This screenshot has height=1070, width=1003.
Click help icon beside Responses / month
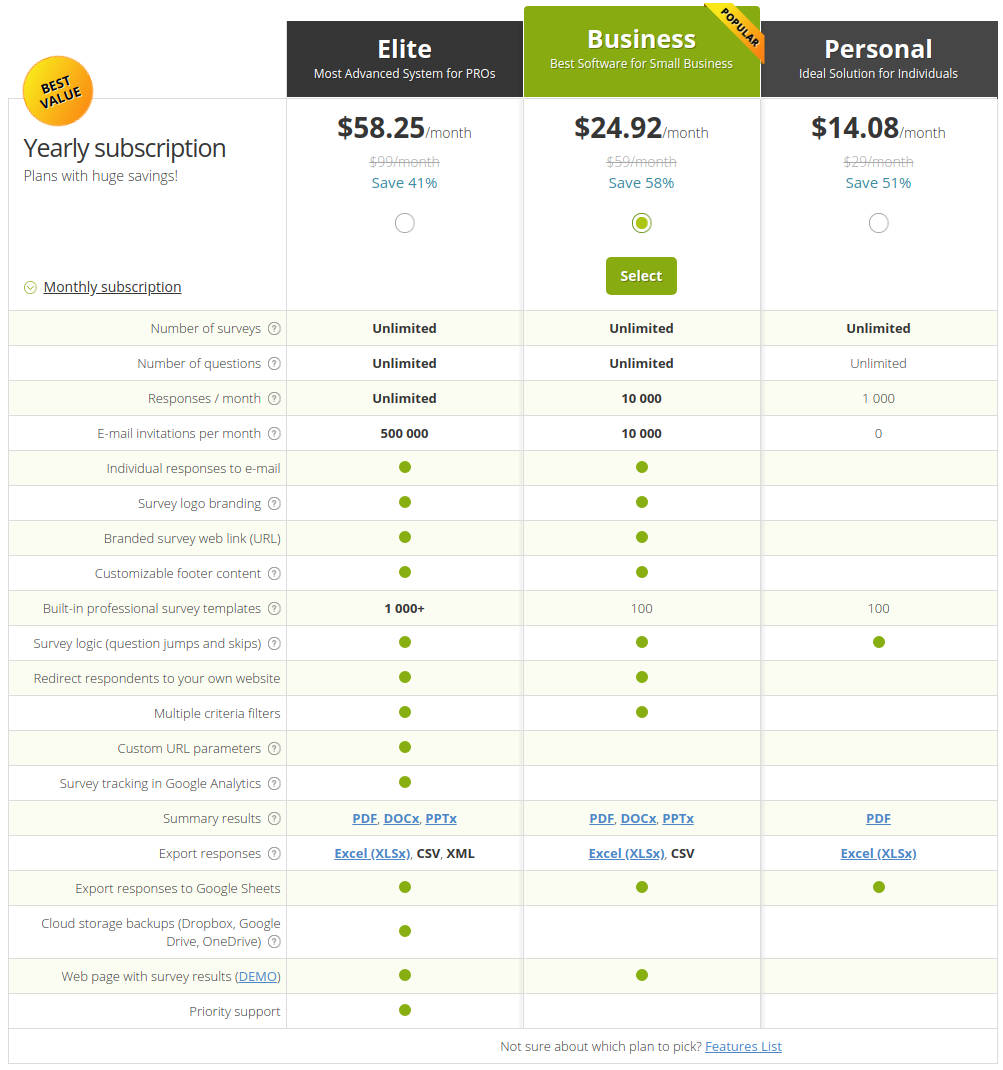274,398
